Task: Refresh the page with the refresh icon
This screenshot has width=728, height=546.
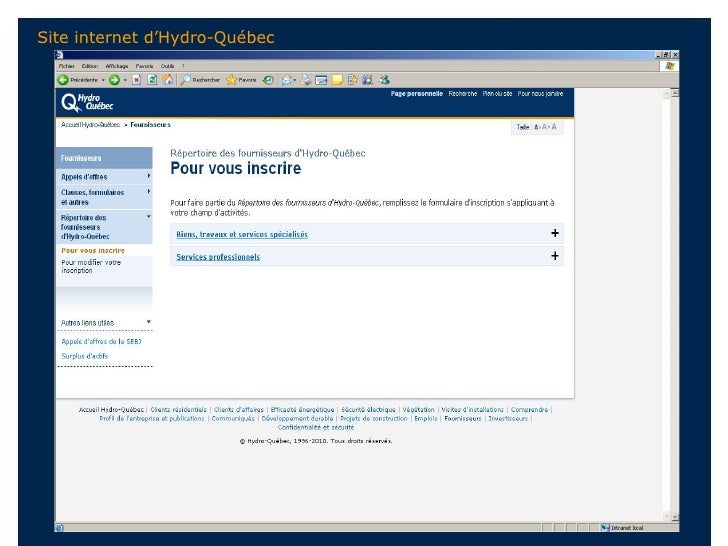Action: click(x=152, y=80)
